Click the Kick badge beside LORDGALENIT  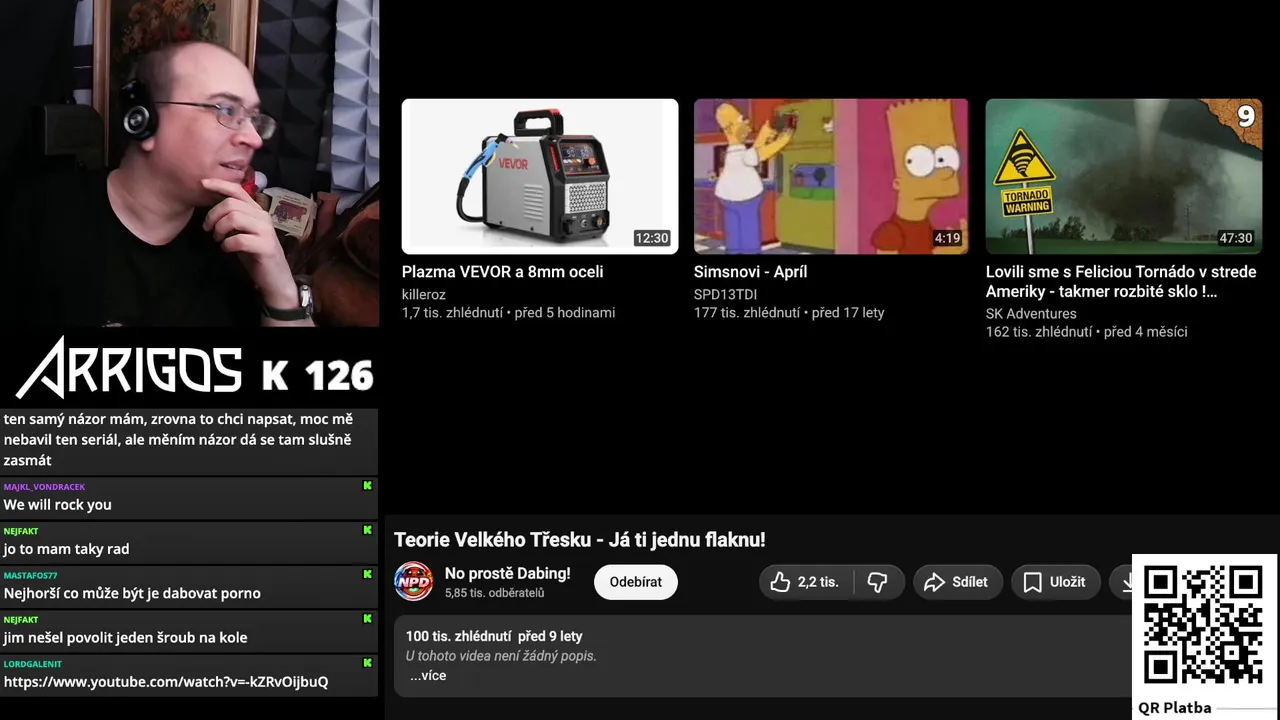click(x=367, y=663)
